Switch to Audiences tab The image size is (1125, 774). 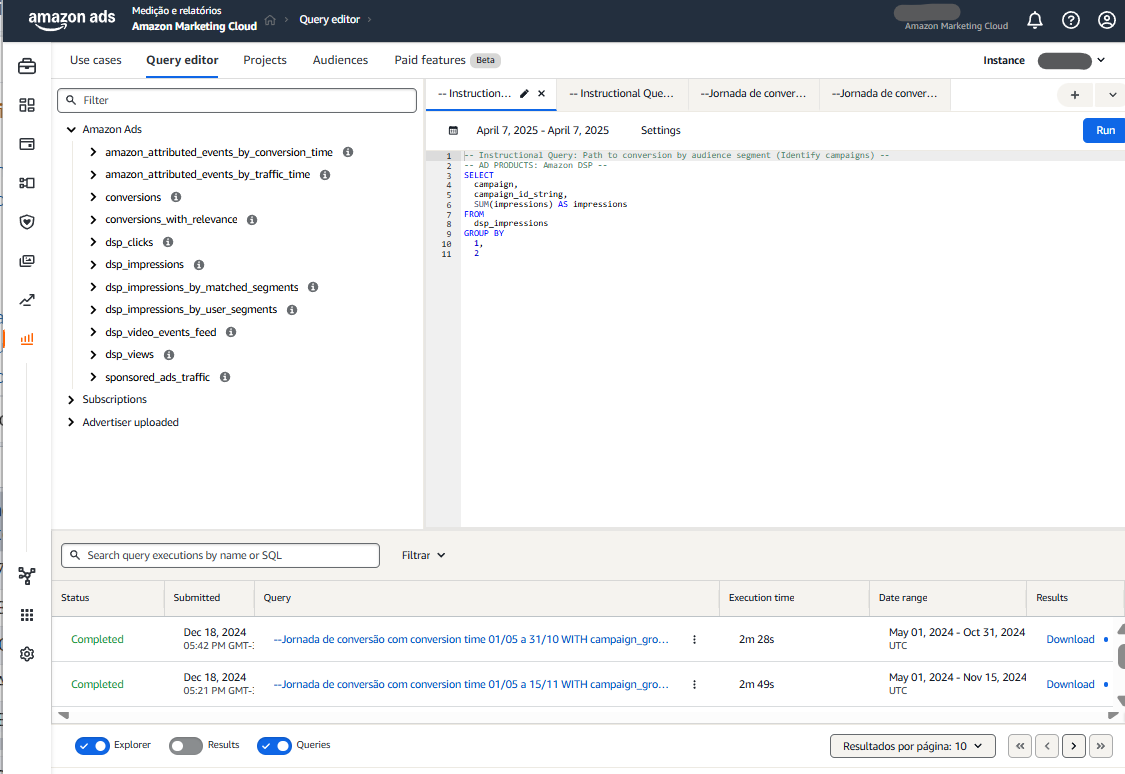pos(340,60)
